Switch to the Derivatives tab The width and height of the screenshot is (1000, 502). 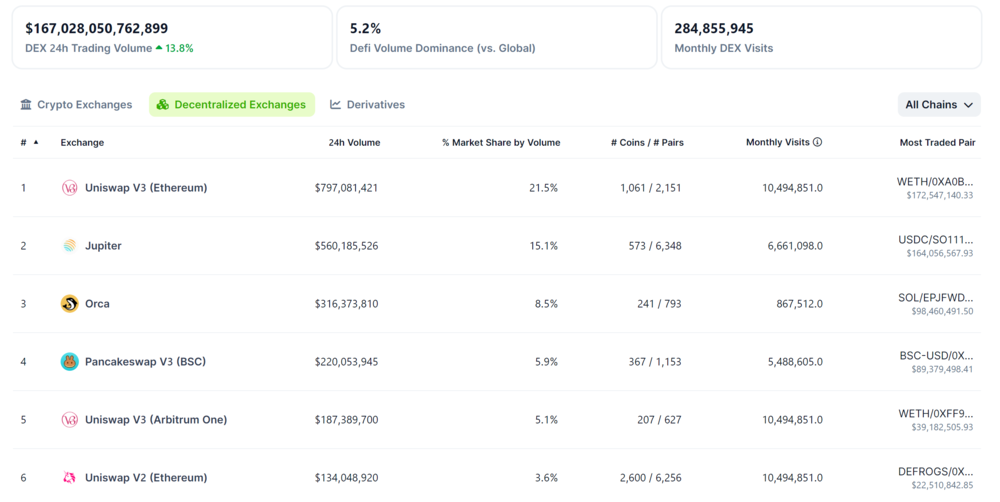click(x=367, y=105)
